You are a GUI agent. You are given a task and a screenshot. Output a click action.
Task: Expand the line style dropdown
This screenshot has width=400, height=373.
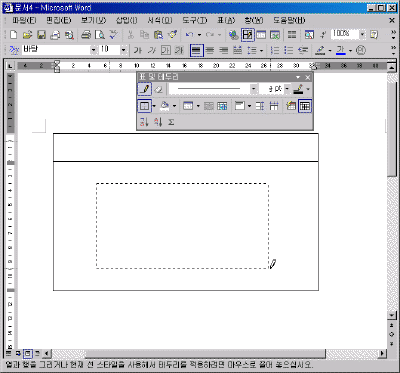click(254, 89)
